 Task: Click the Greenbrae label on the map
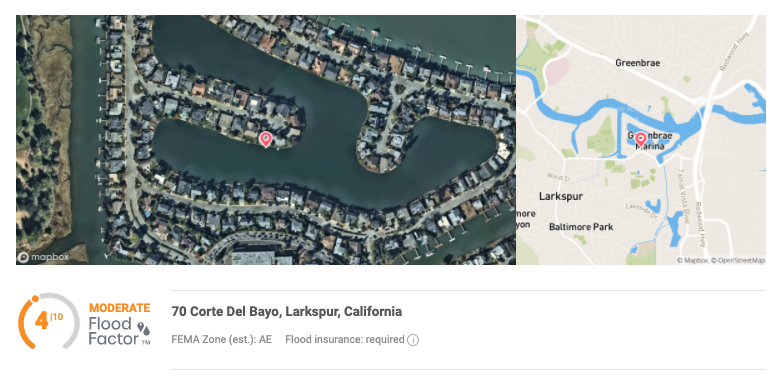pos(638,63)
